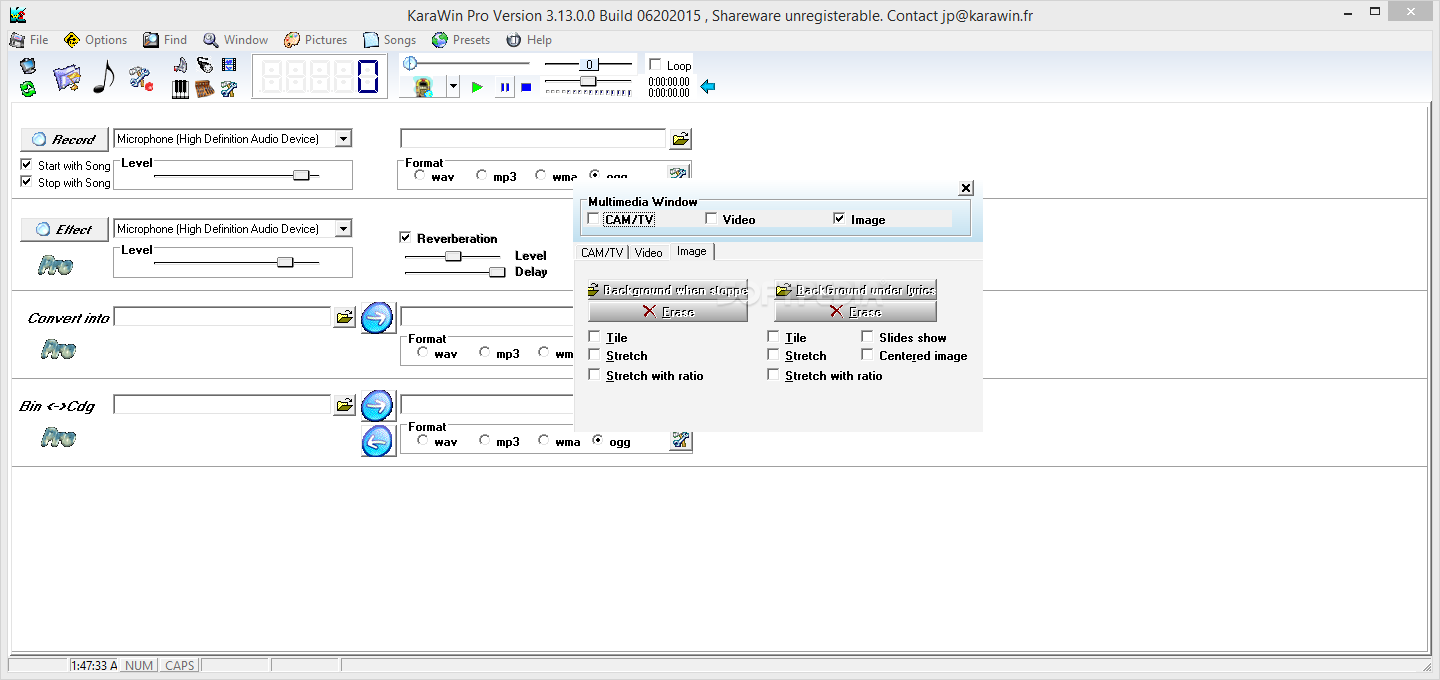Stop playback with blue stop button
The height and width of the screenshot is (680, 1440).
tap(526, 87)
